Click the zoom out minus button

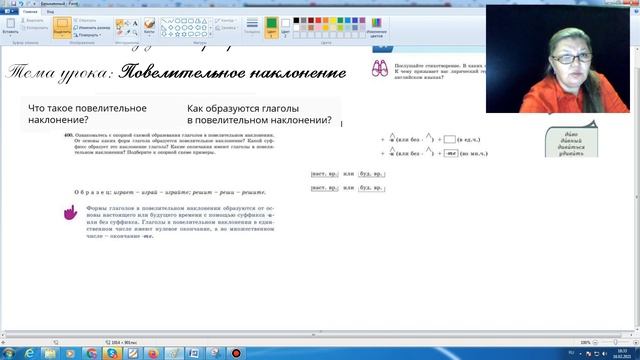[595, 342]
